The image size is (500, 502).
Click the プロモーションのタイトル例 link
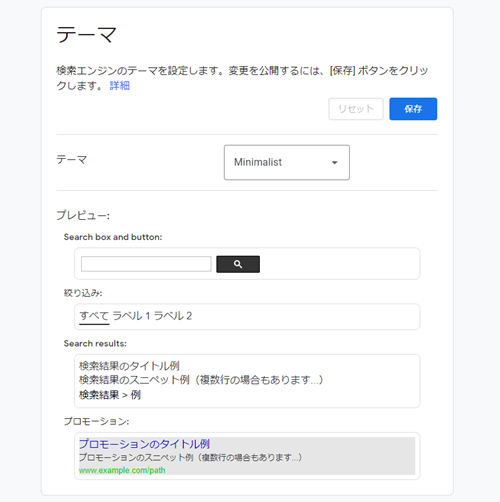tap(144, 444)
